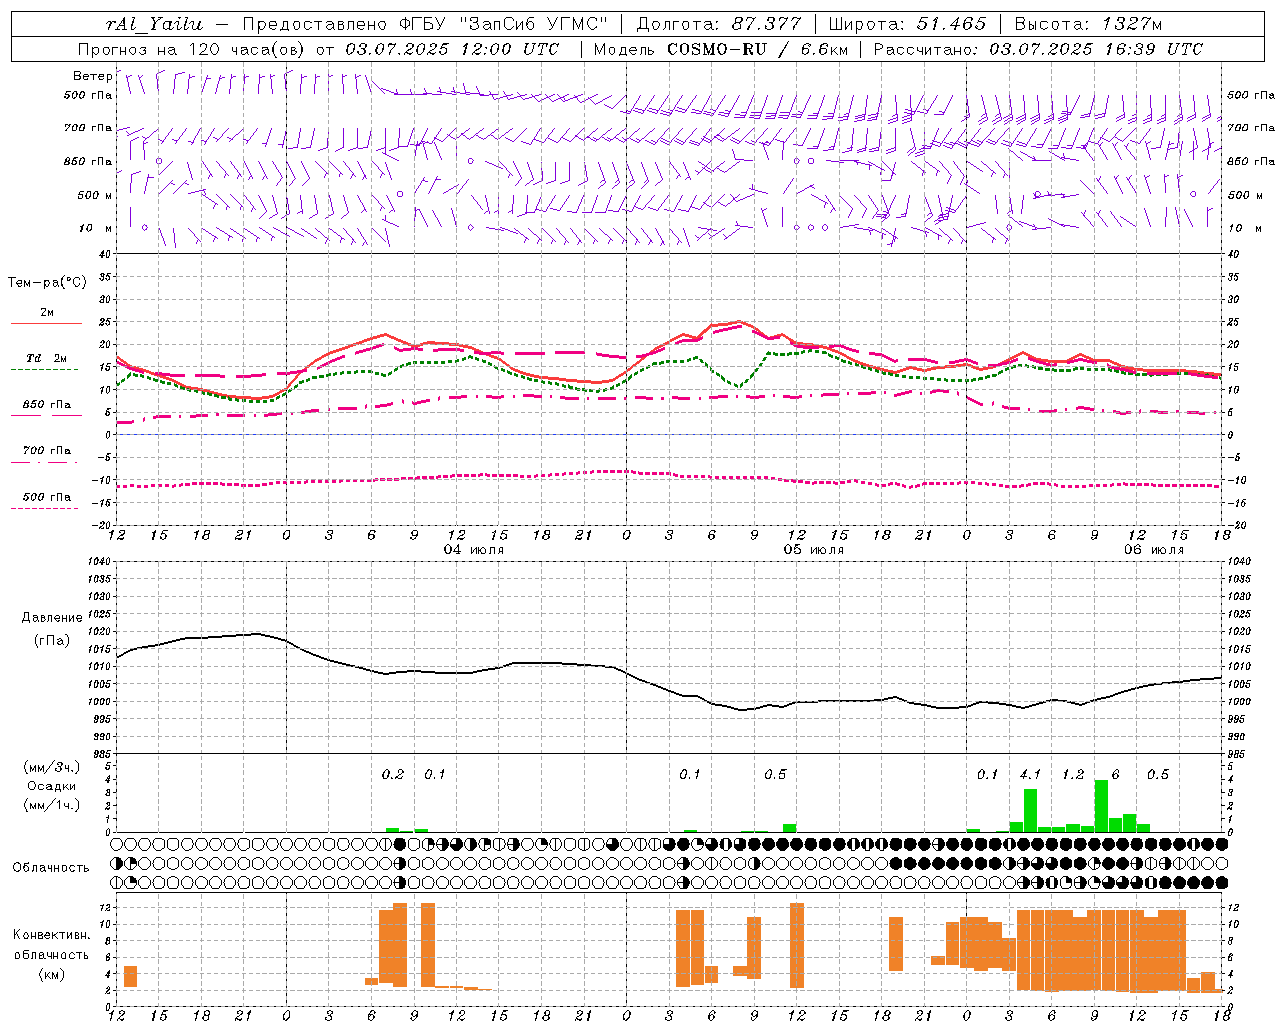Viewport: 1280px width, 1024px height.
Task: Click the dash-dot line sample under 700 гПа legend
Action: click(46, 462)
